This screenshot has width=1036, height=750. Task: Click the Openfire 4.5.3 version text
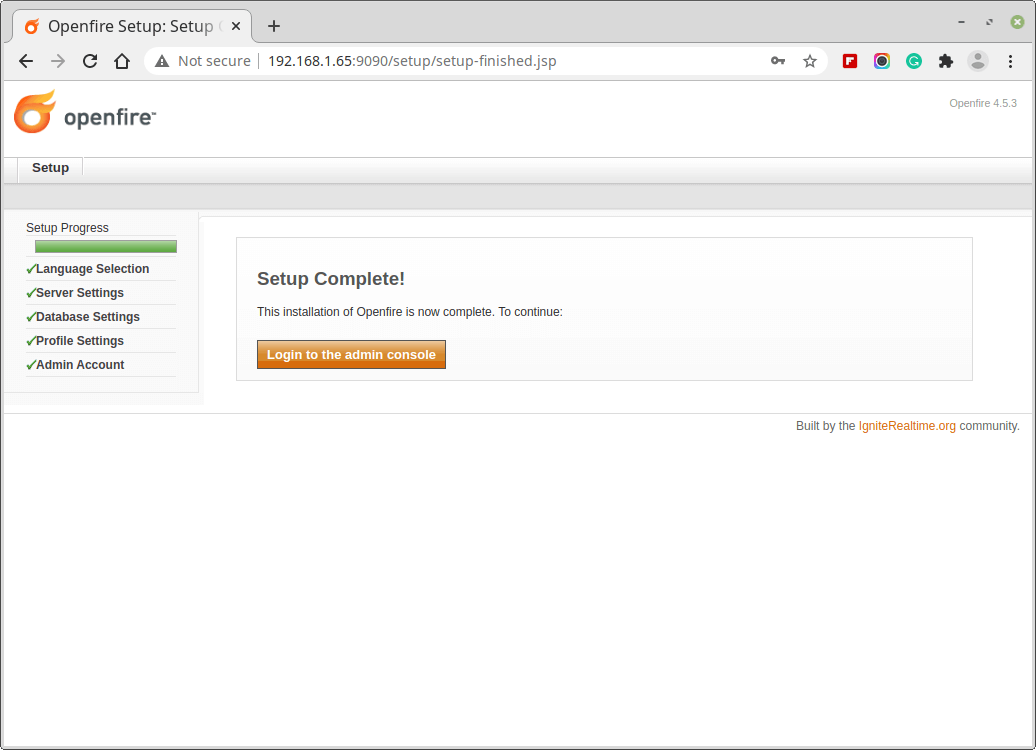point(982,104)
